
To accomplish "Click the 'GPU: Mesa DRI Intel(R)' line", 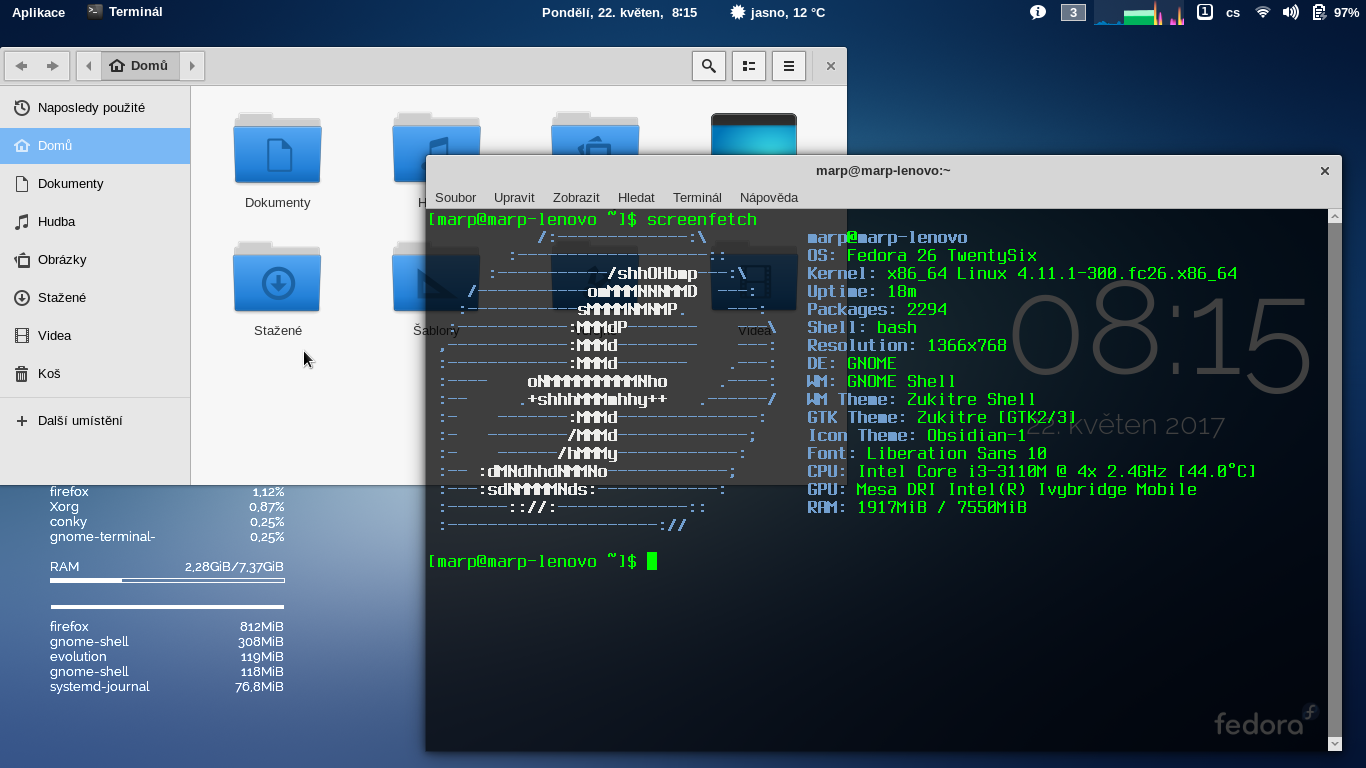I will pyautogui.click(x=1002, y=490).
